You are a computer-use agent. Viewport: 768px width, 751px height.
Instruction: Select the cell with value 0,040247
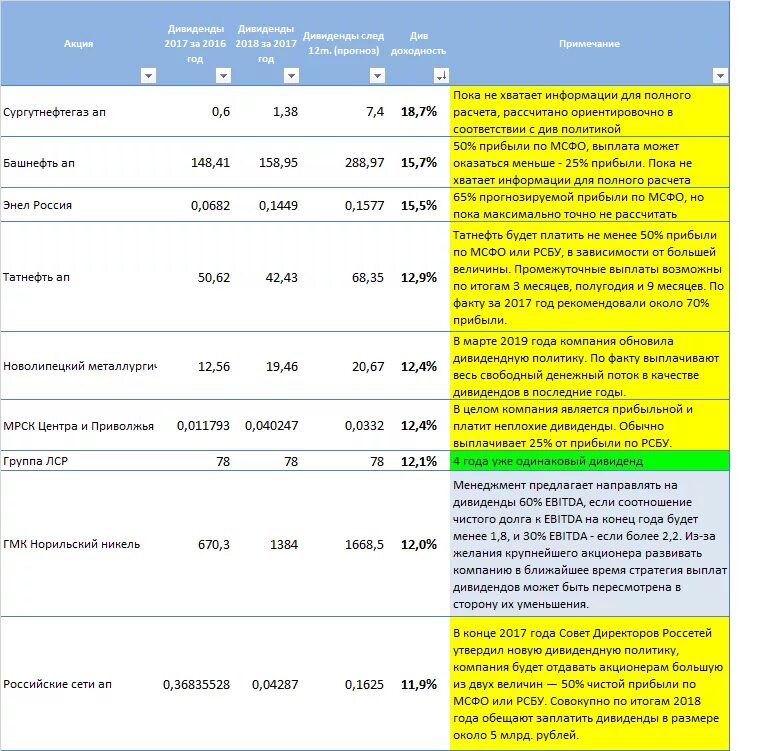[266, 426]
